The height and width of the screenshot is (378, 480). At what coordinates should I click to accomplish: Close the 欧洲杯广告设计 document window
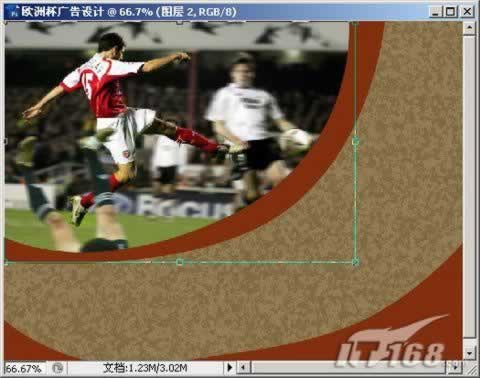pos(467,12)
